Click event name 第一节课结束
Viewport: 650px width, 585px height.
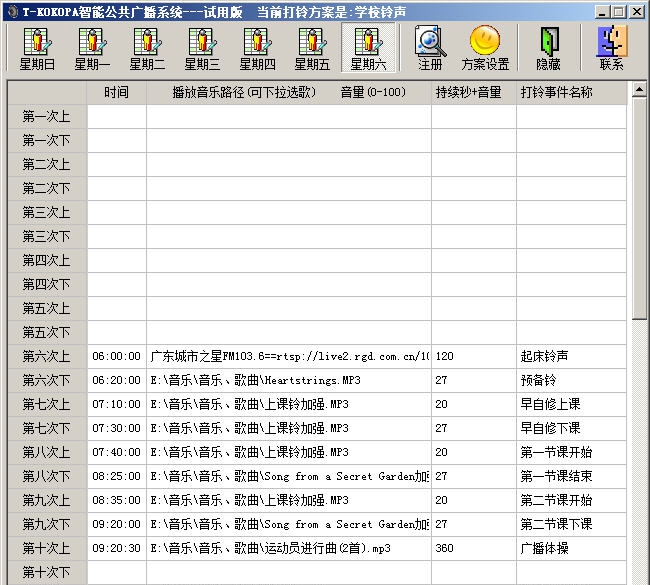click(571, 476)
